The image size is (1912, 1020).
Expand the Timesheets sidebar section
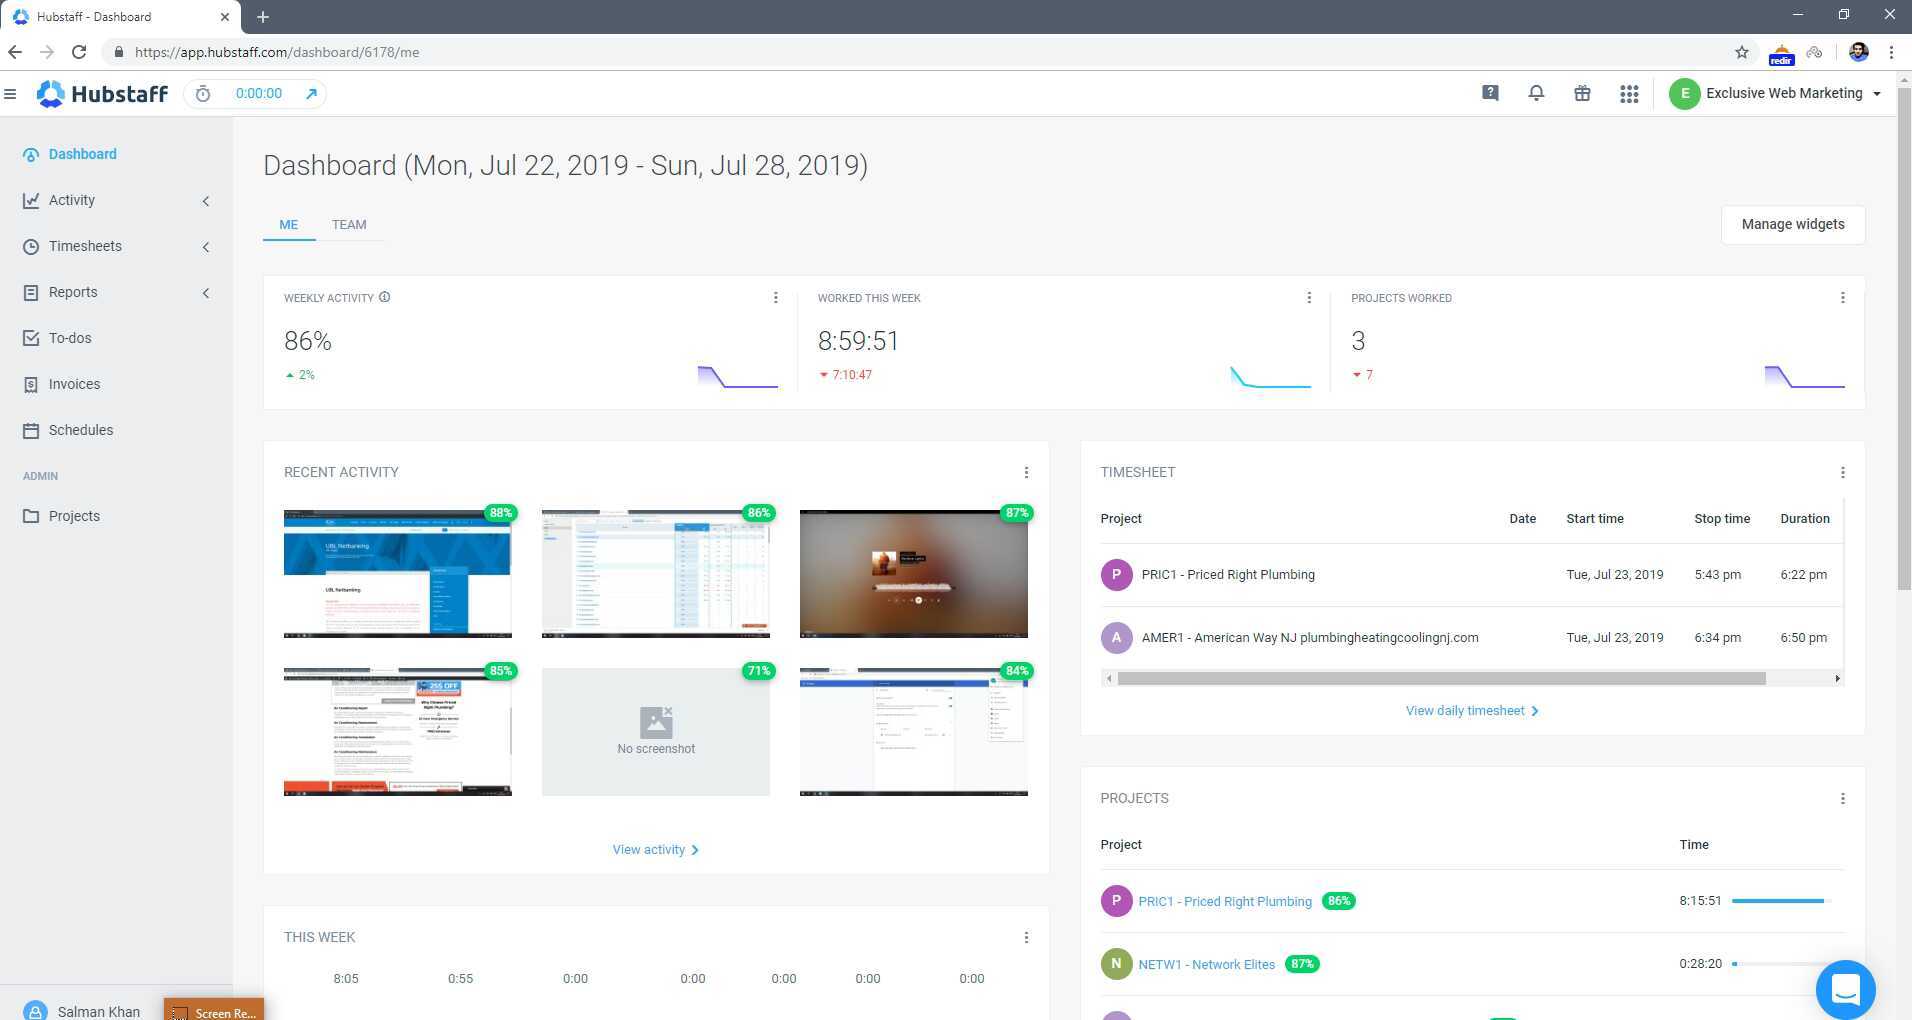click(206, 247)
